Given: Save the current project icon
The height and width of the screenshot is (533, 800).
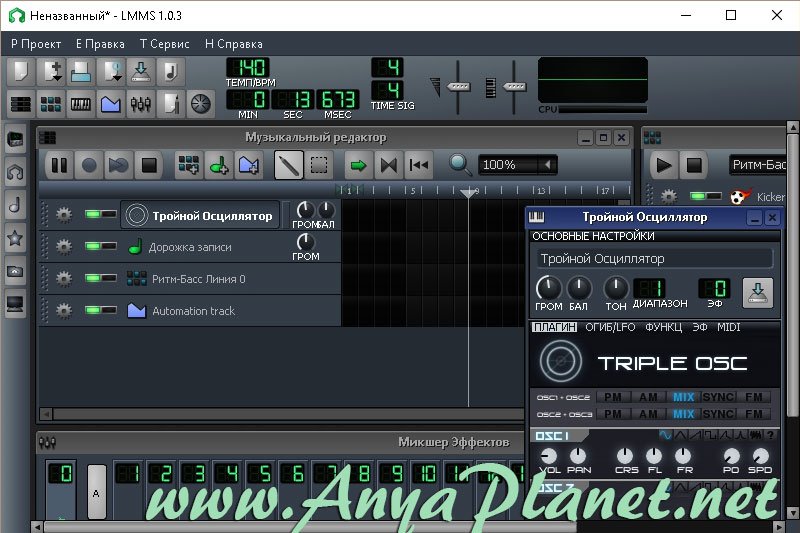Looking at the screenshot, I should (x=141, y=72).
